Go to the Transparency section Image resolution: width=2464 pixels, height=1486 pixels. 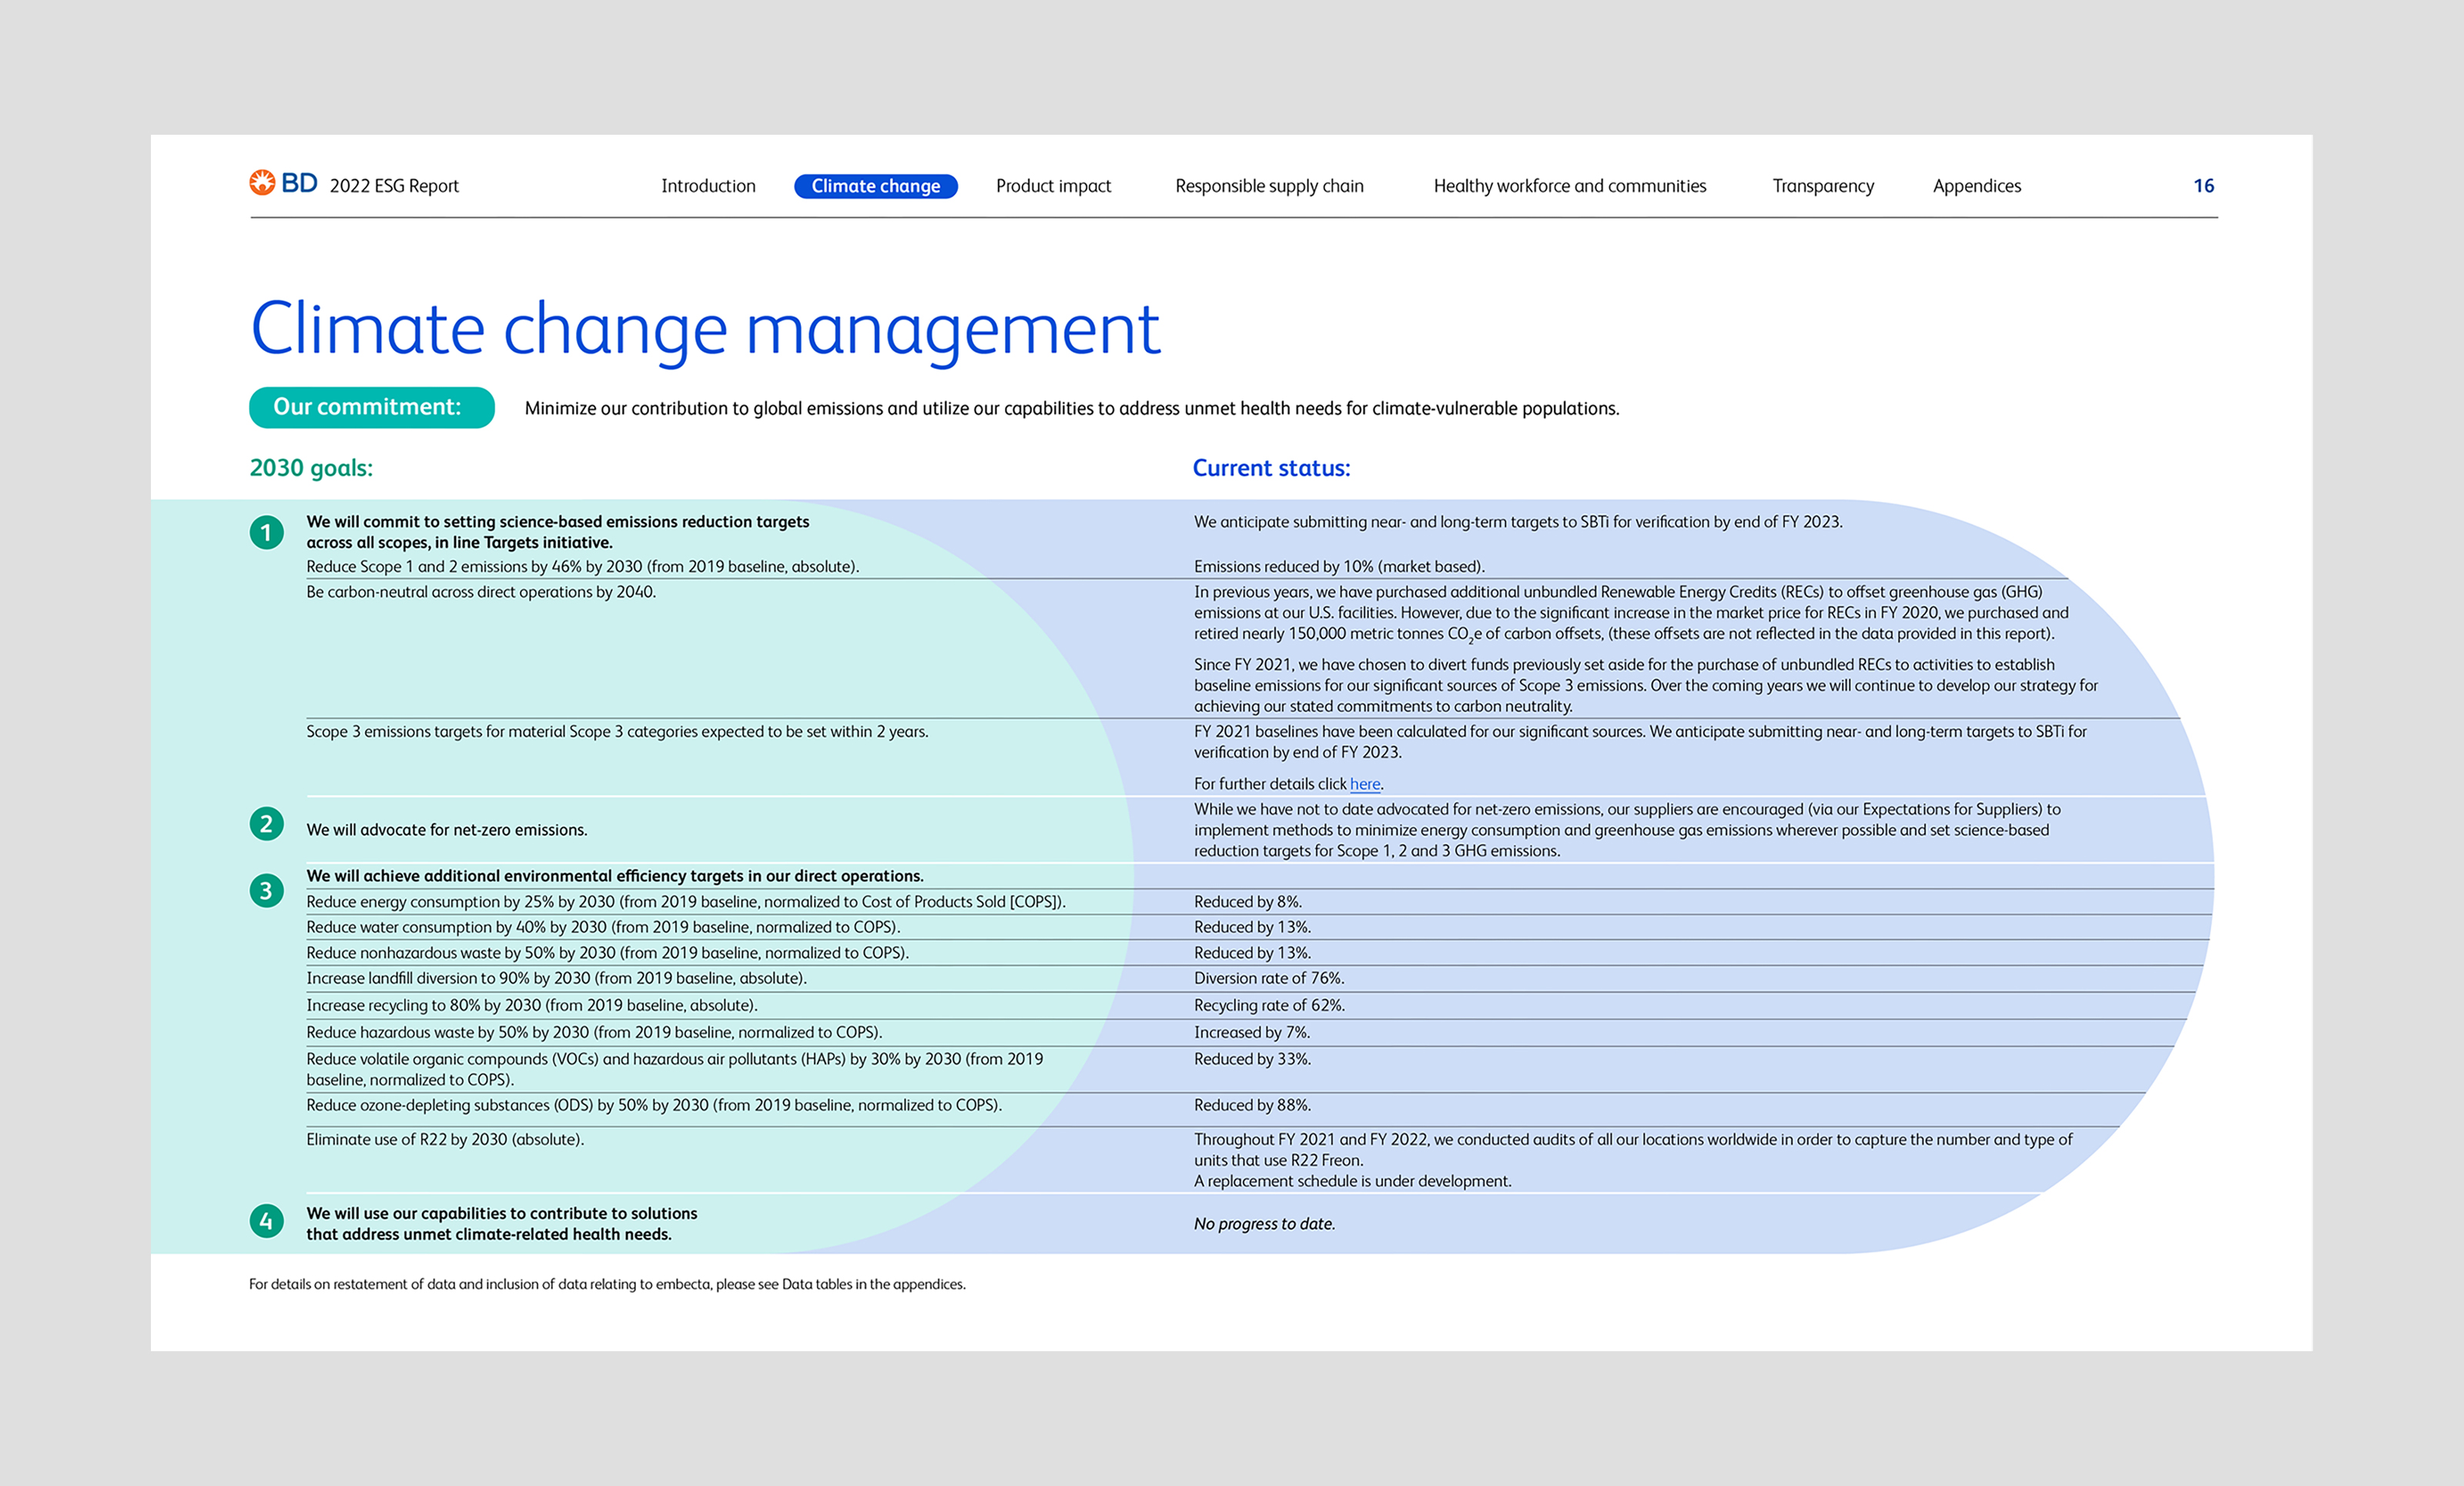[x=1823, y=186]
